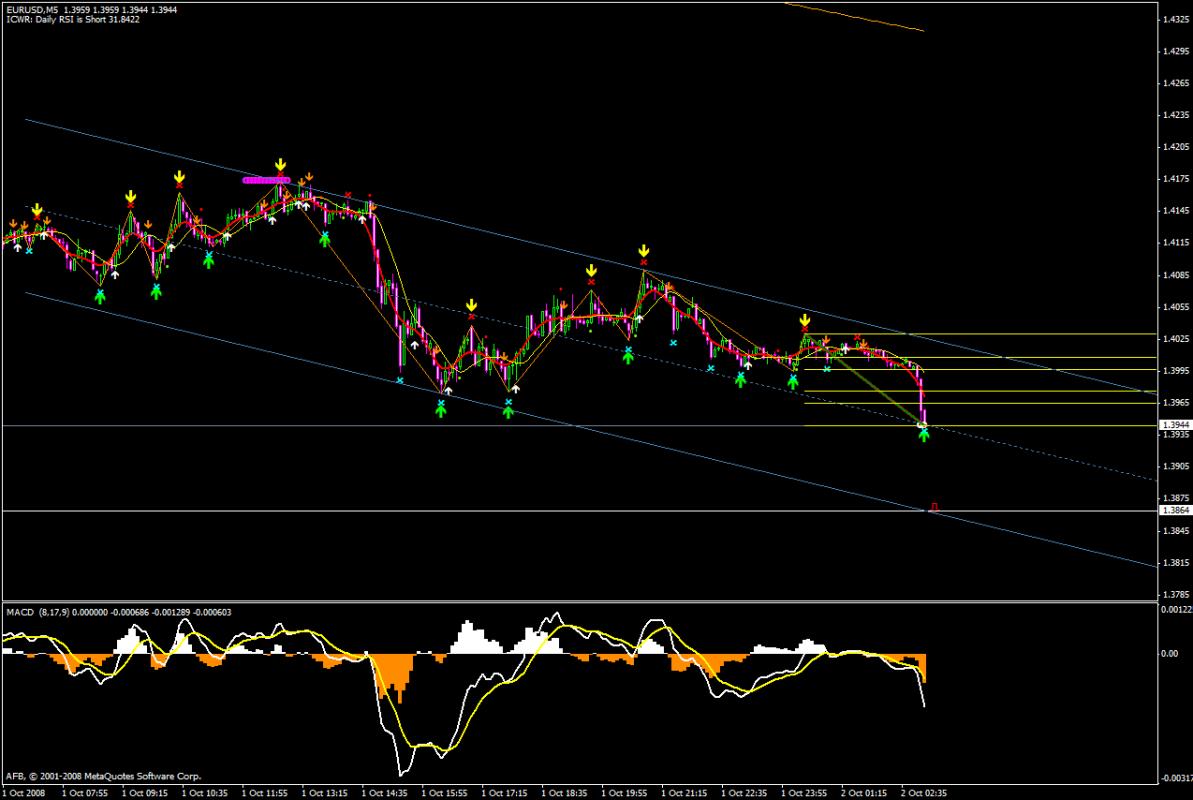Click the MetaQuotes Software Corp. copyright text
The height and width of the screenshot is (800, 1193).
(x=103, y=775)
